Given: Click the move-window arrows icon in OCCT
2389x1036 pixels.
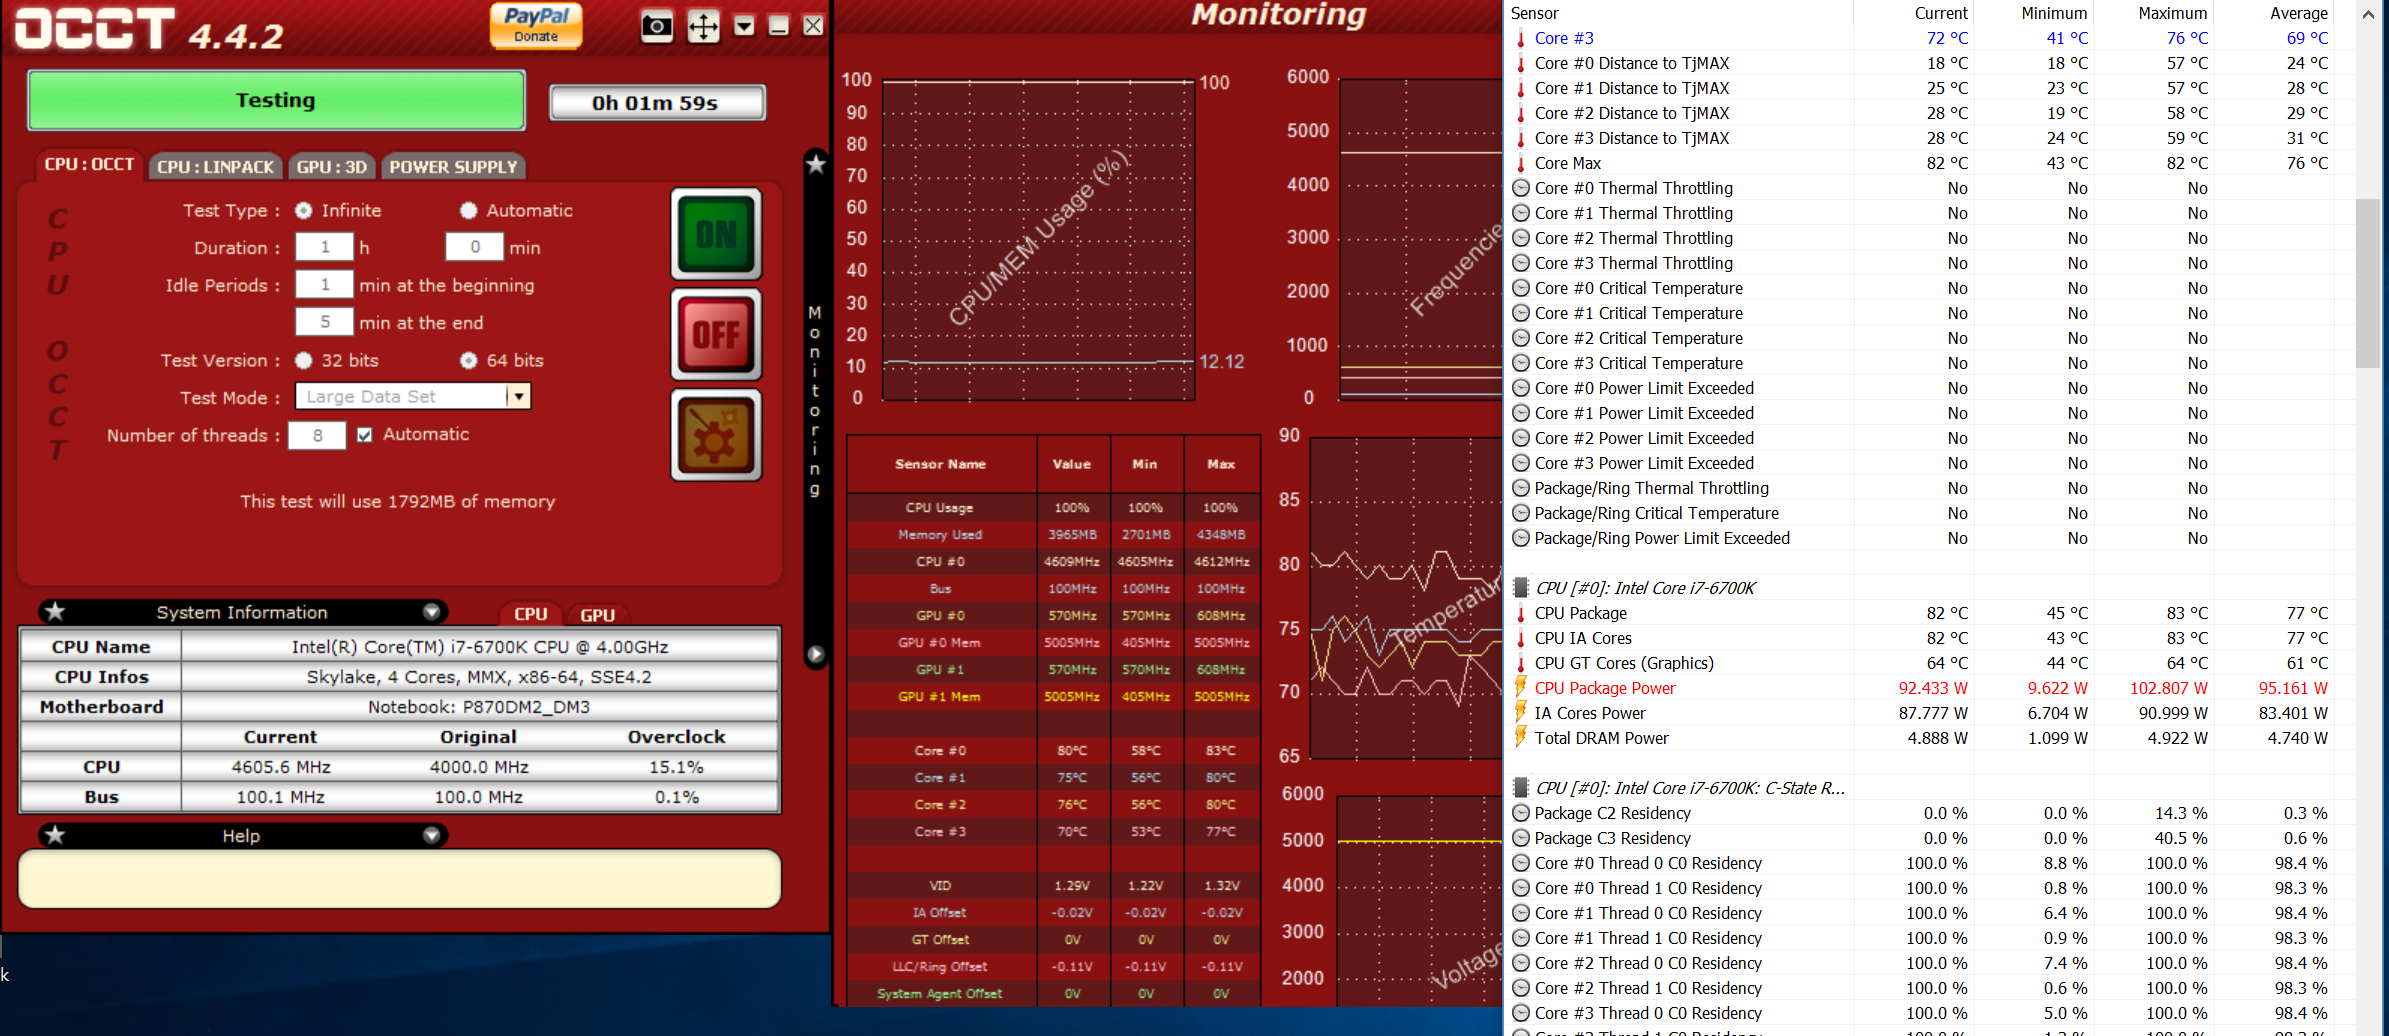Looking at the screenshot, I should (x=704, y=26).
